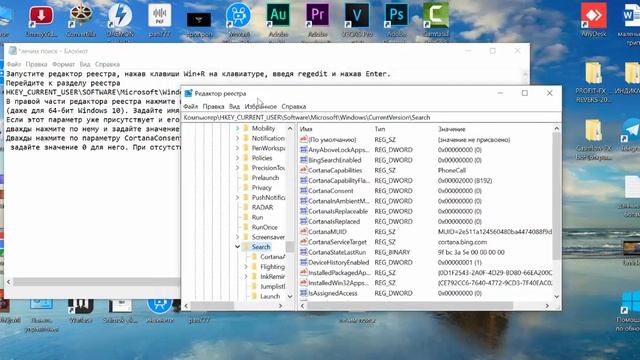The height and width of the screenshot is (360, 640).
Task: Open the white audio waveform desktop icon
Action: (160, 16)
